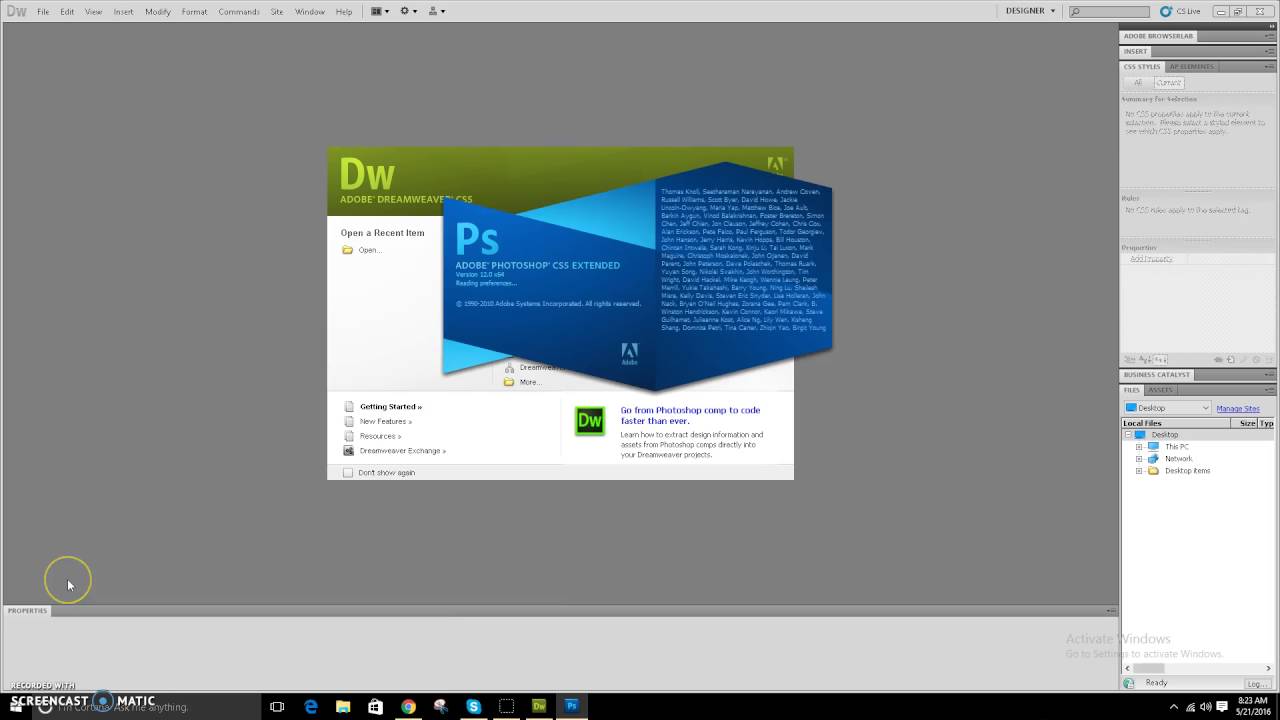1280x720 pixels.
Task: Open the Layout switcher icon in menu bar
Action: click(x=380, y=11)
